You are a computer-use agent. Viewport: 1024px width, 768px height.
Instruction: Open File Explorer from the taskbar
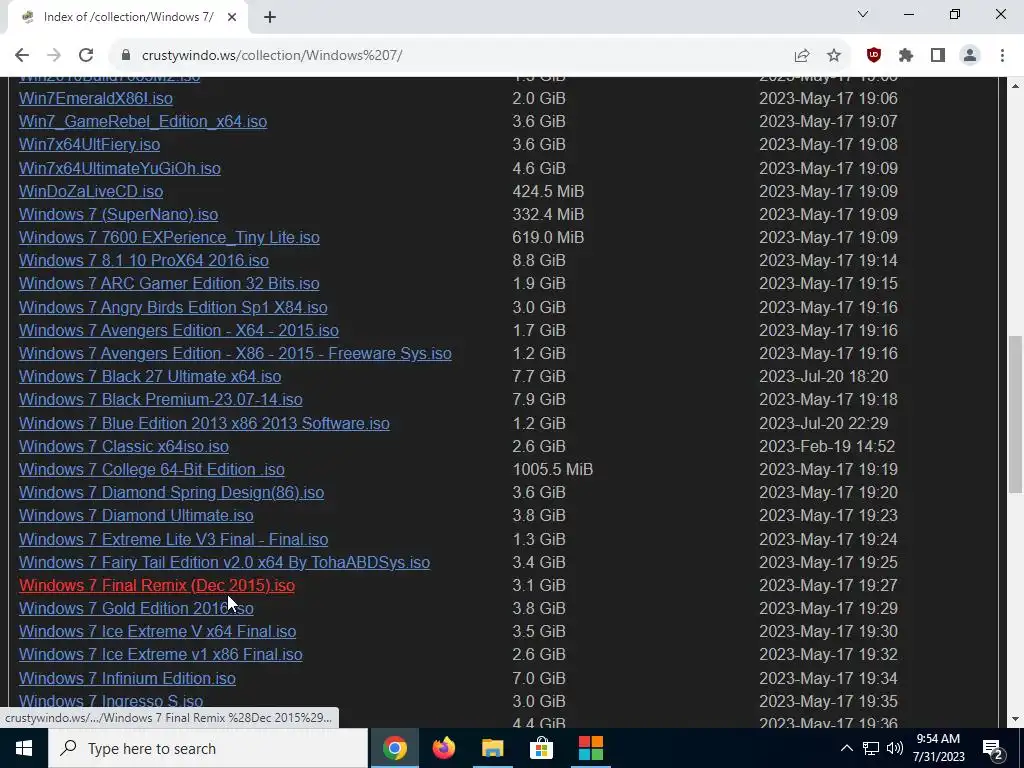coord(492,748)
